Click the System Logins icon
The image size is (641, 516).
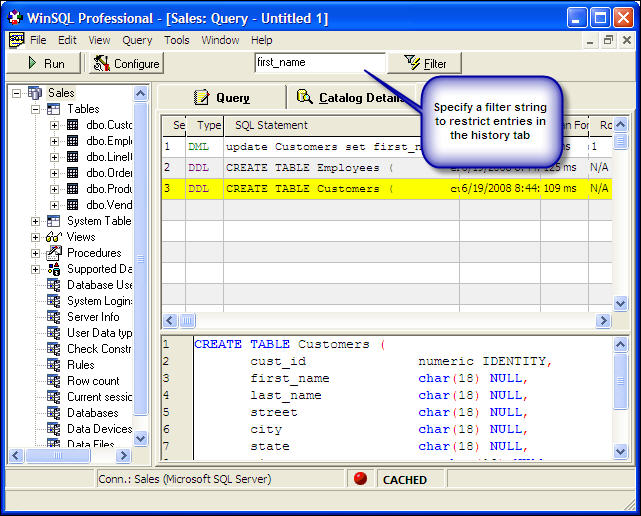point(54,301)
